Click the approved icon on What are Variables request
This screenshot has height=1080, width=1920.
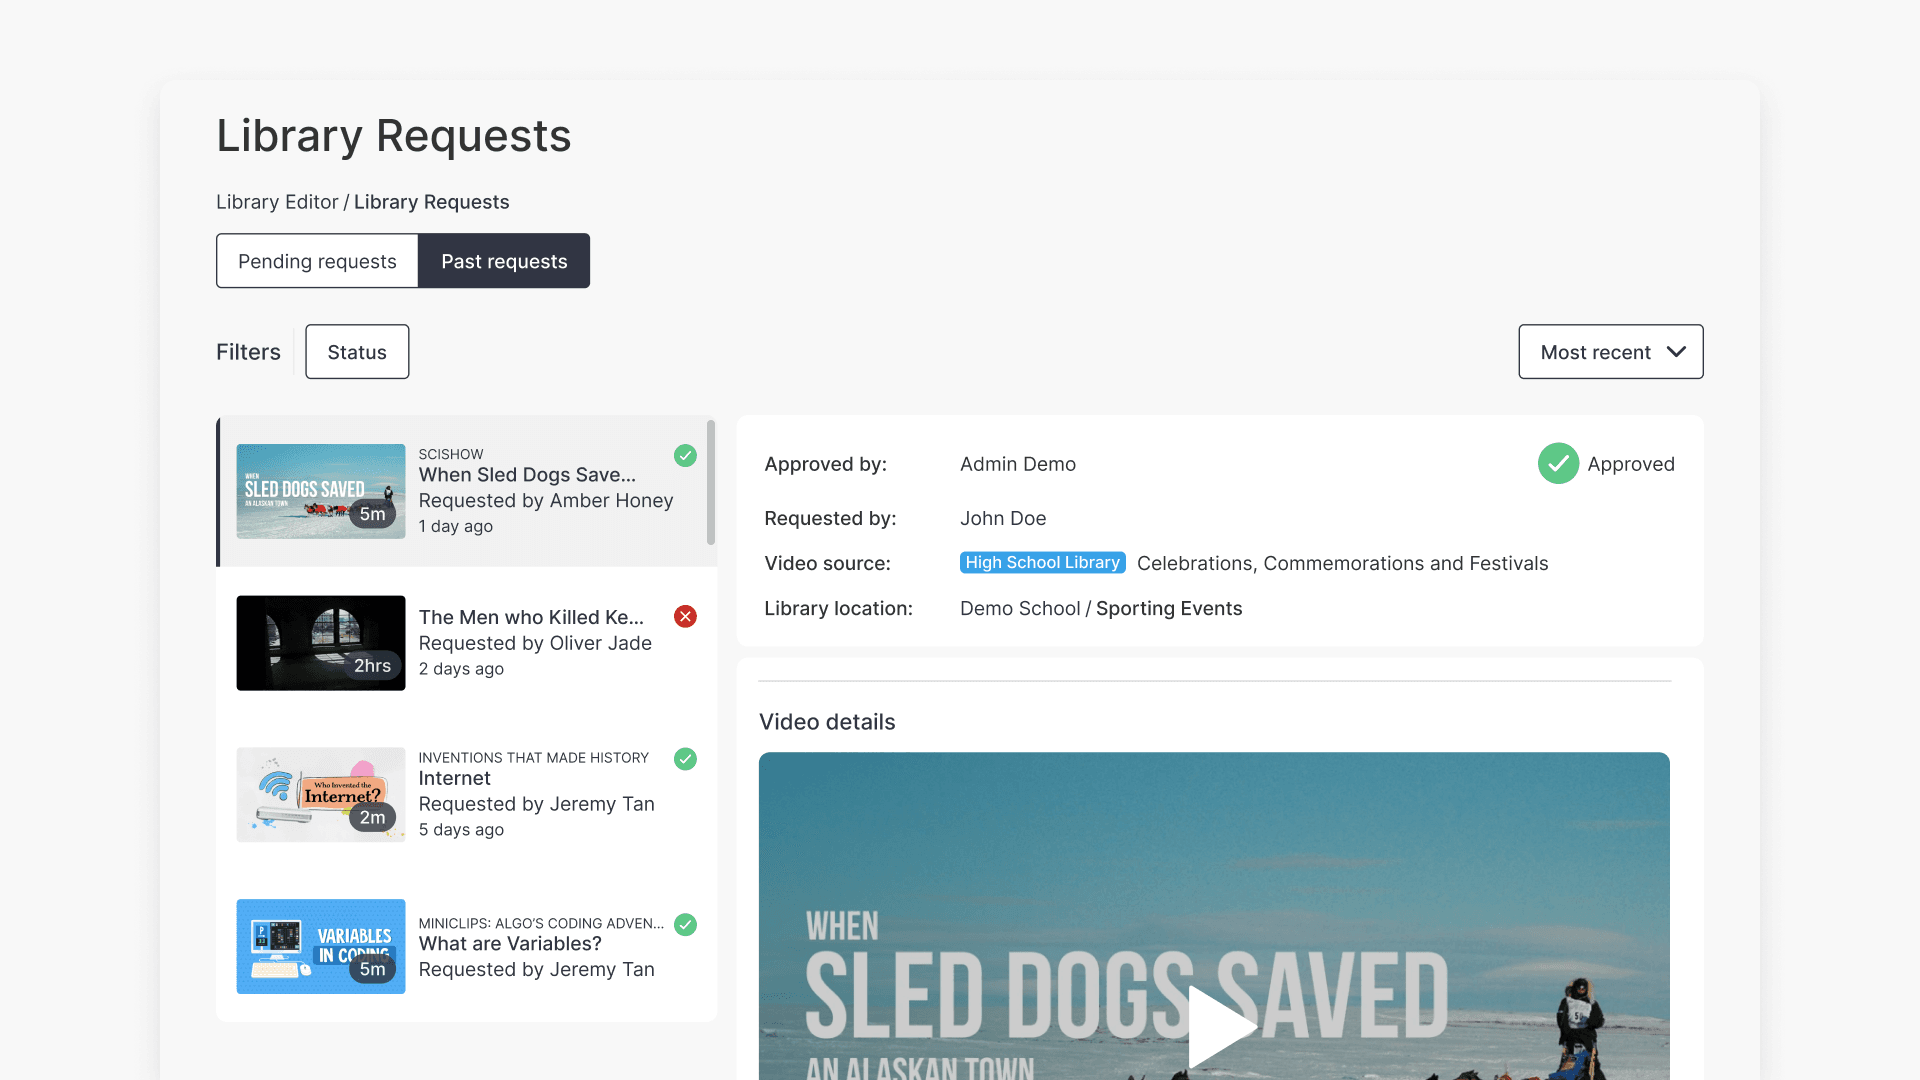pos(685,925)
